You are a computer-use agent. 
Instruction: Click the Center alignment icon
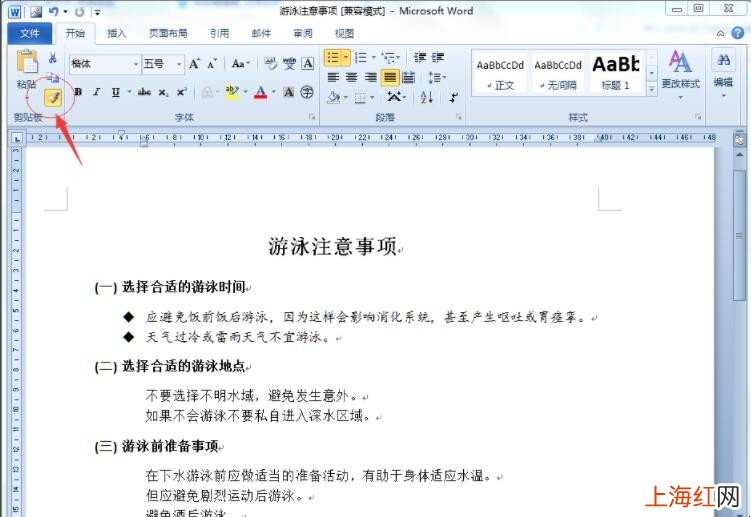352,77
